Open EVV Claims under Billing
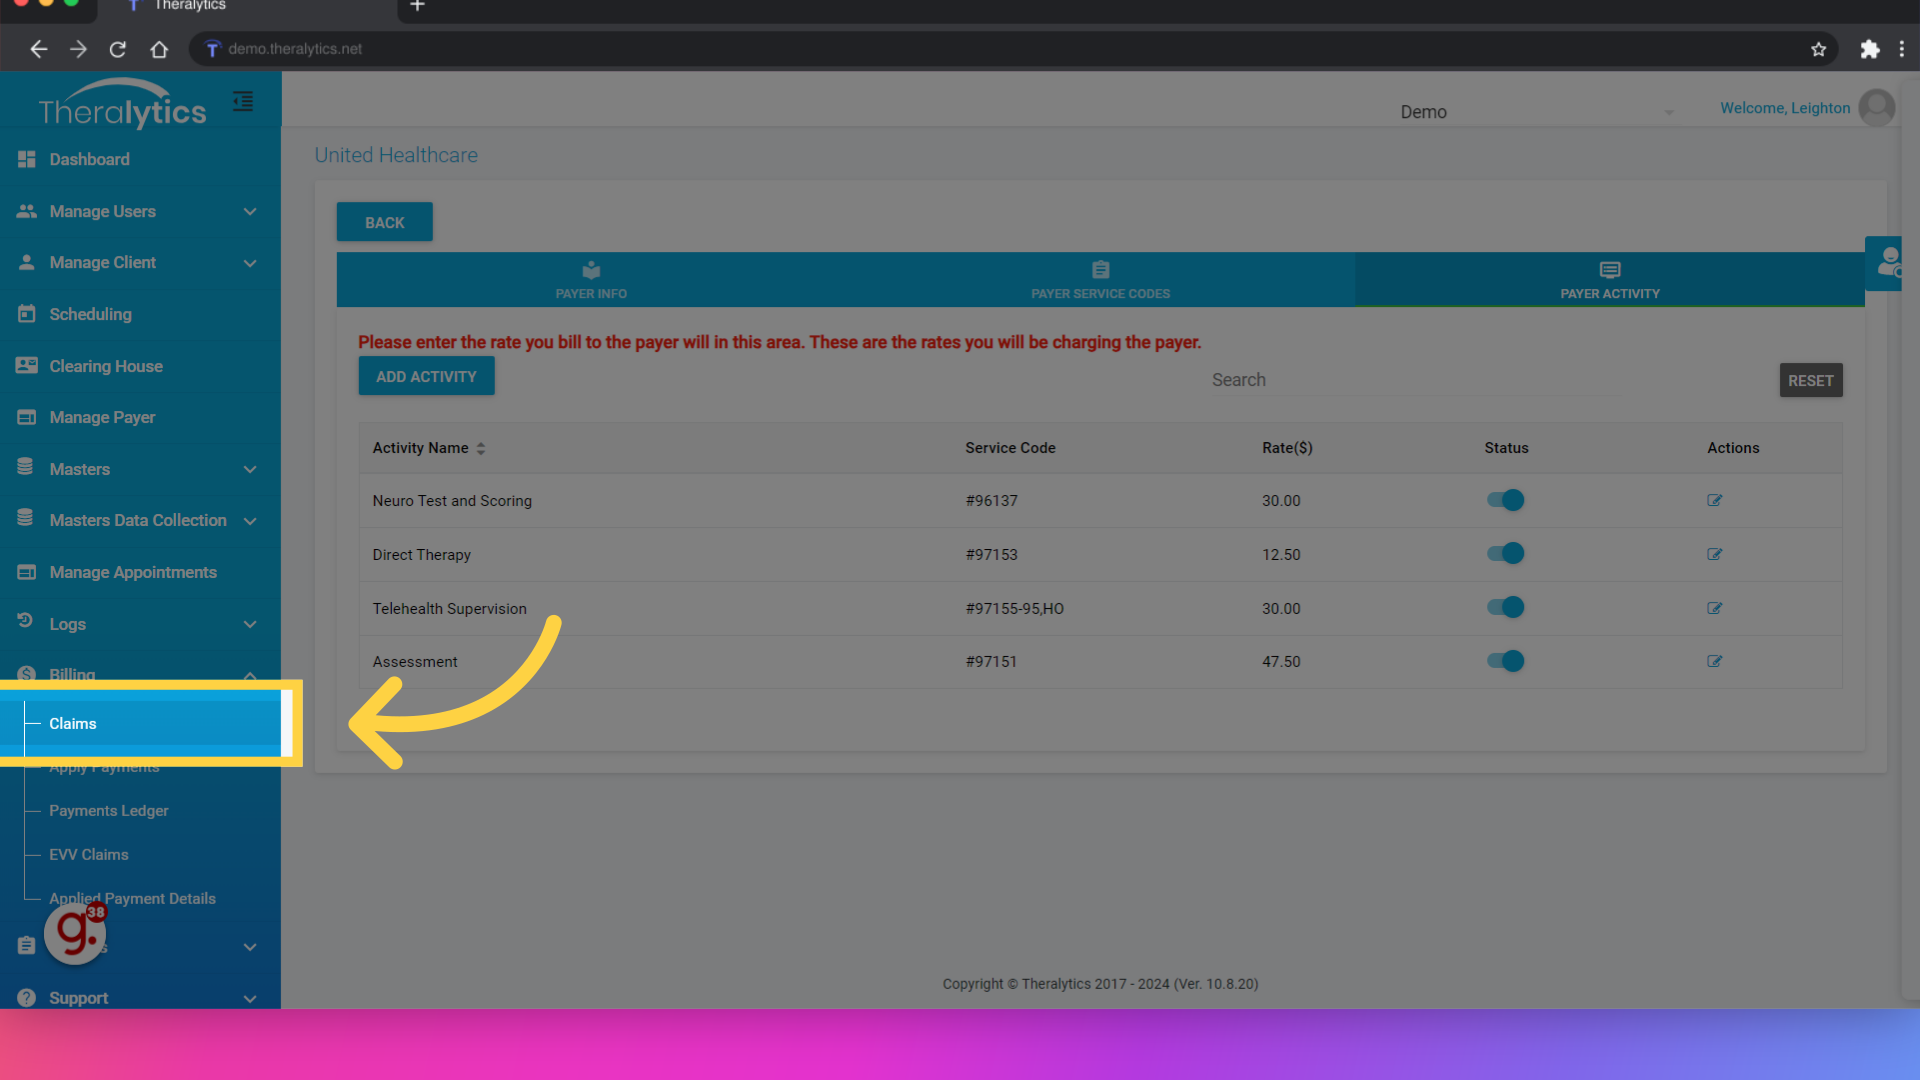This screenshot has height=1080, width=1920. (x=88, y=855)
